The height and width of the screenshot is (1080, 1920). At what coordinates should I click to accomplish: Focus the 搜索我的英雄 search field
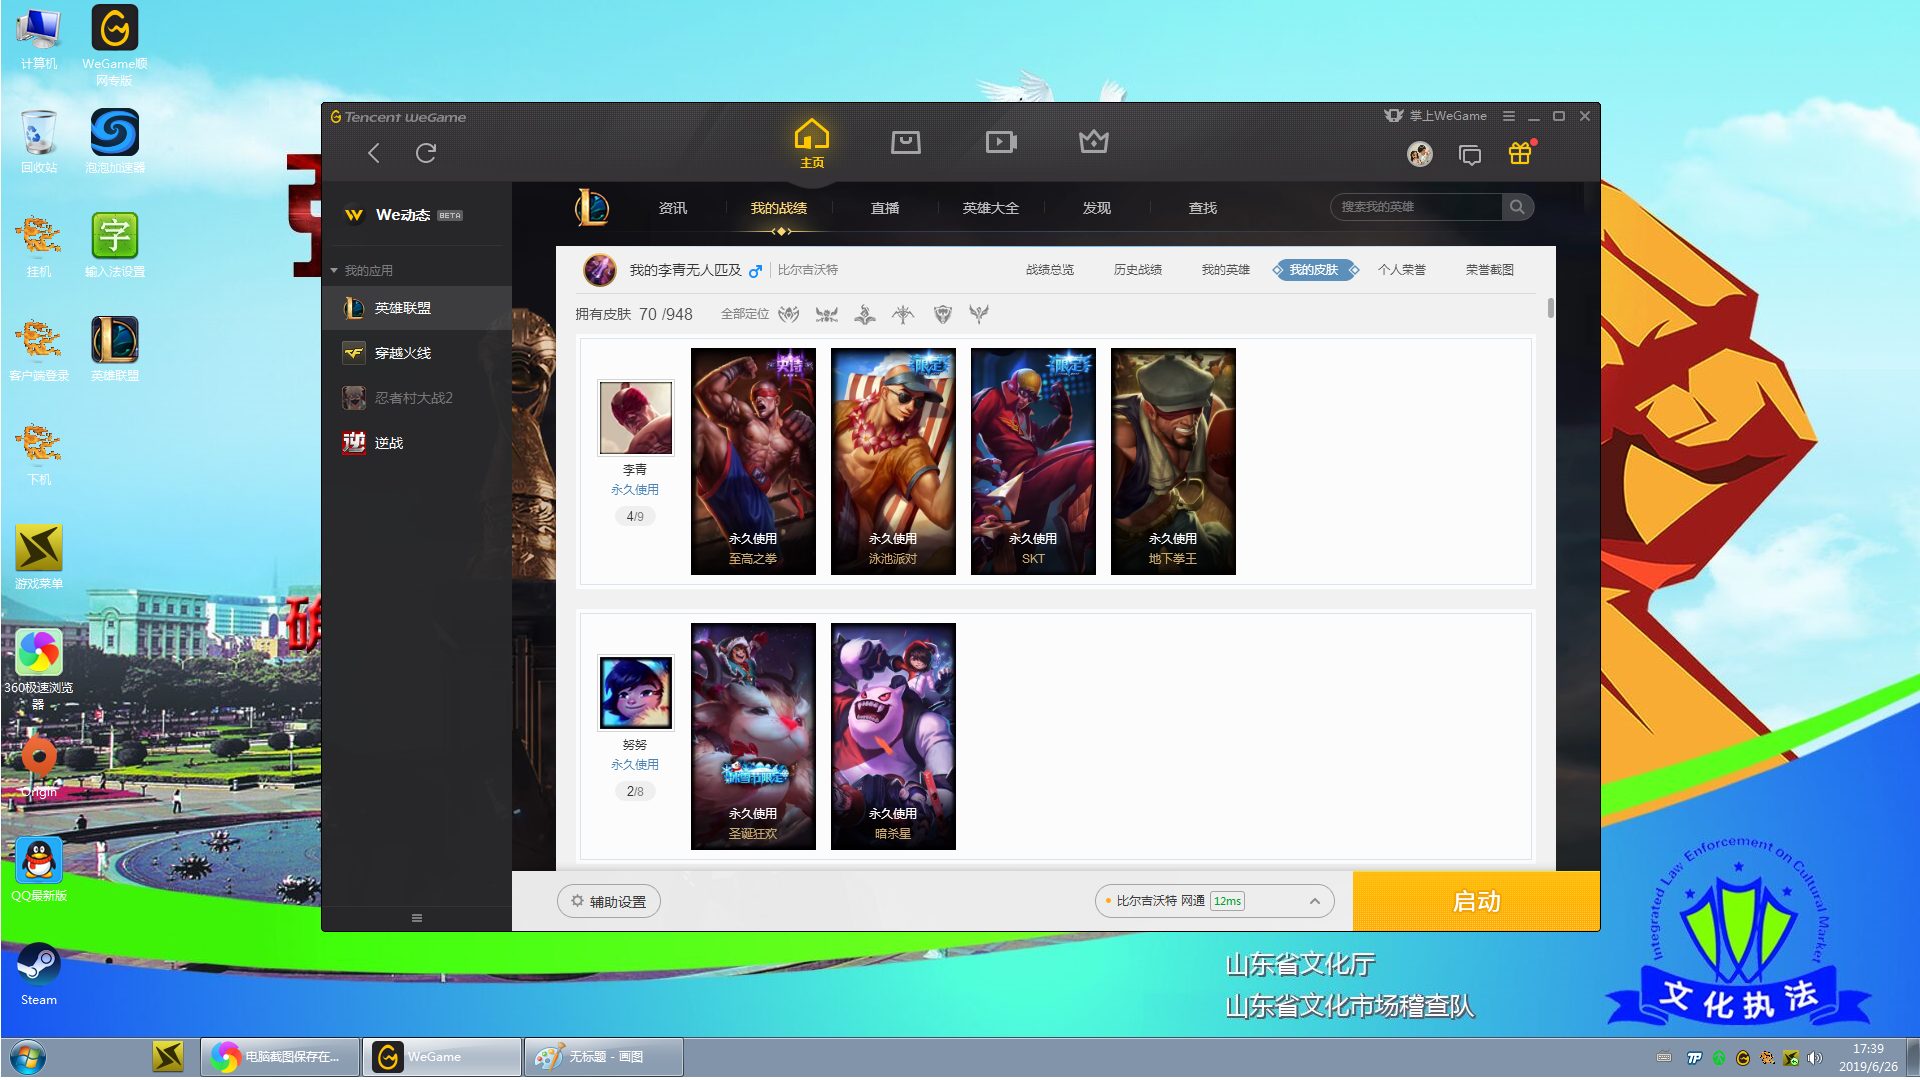(1416, 207)
